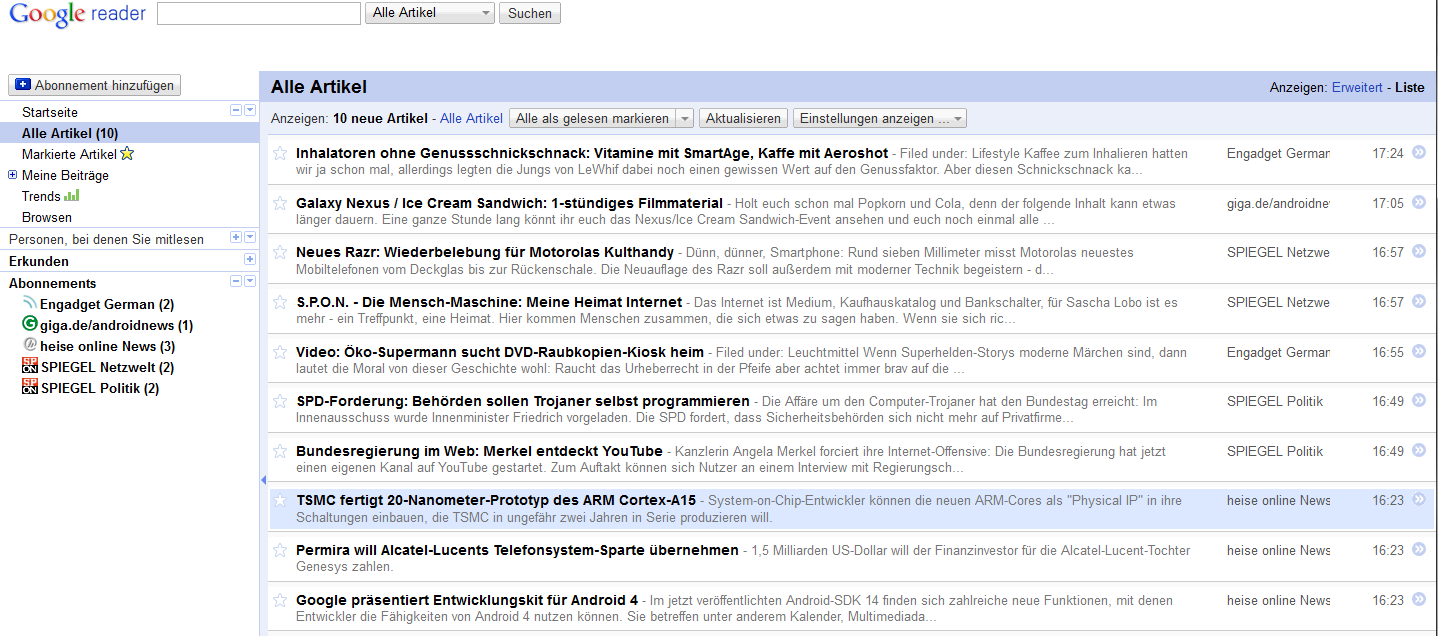1438x636 pixels.
Task: Click the Google Reader logo
Action: click(77, 14)
